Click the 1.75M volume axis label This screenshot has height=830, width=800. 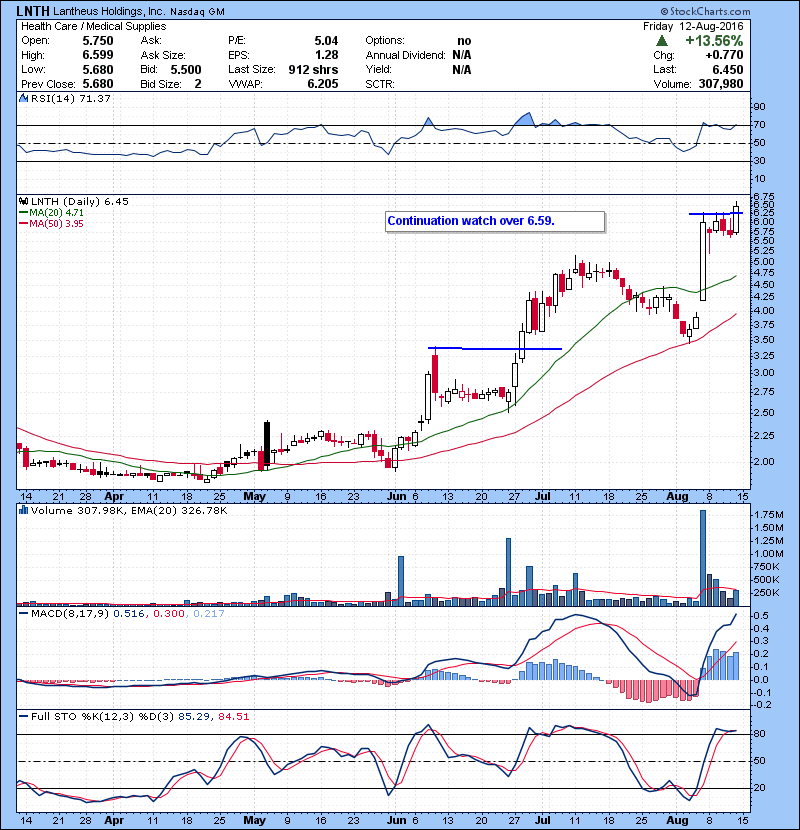click(x=769, y=515)
